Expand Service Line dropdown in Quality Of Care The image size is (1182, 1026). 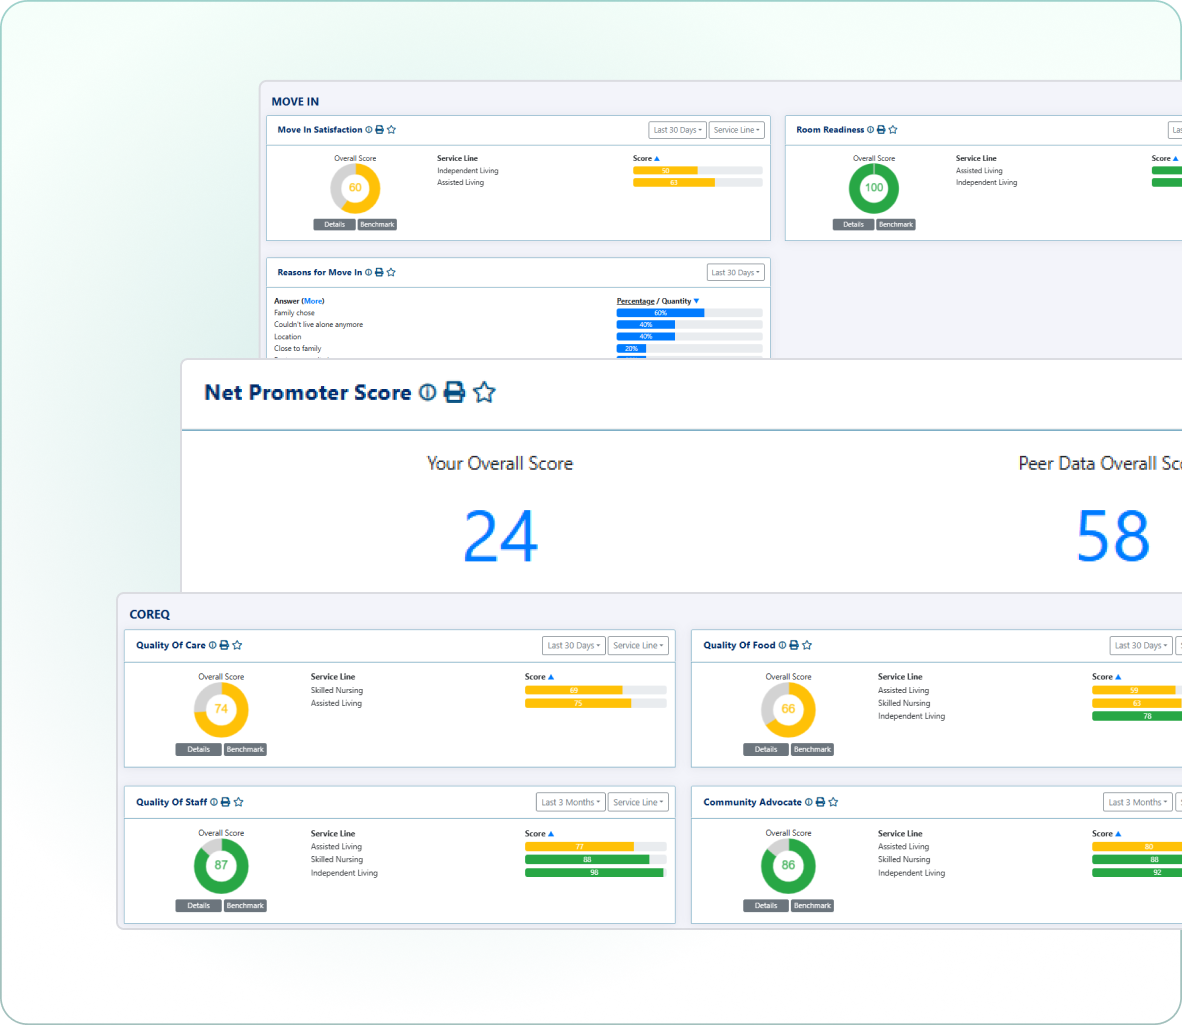point(638,645)
